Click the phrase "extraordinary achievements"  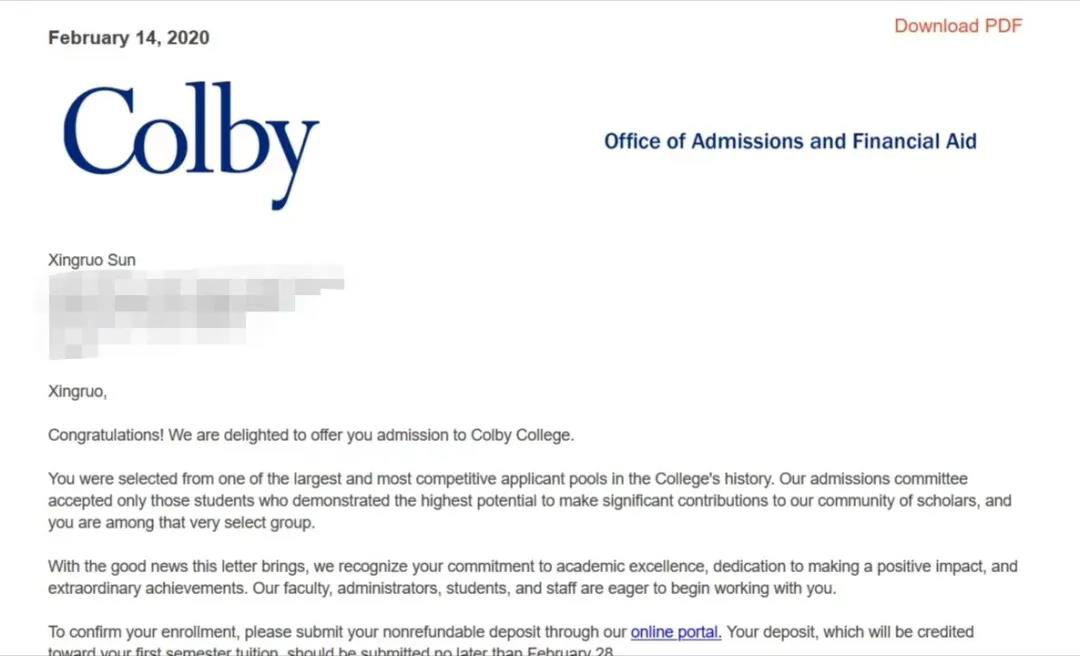point(147,588)
